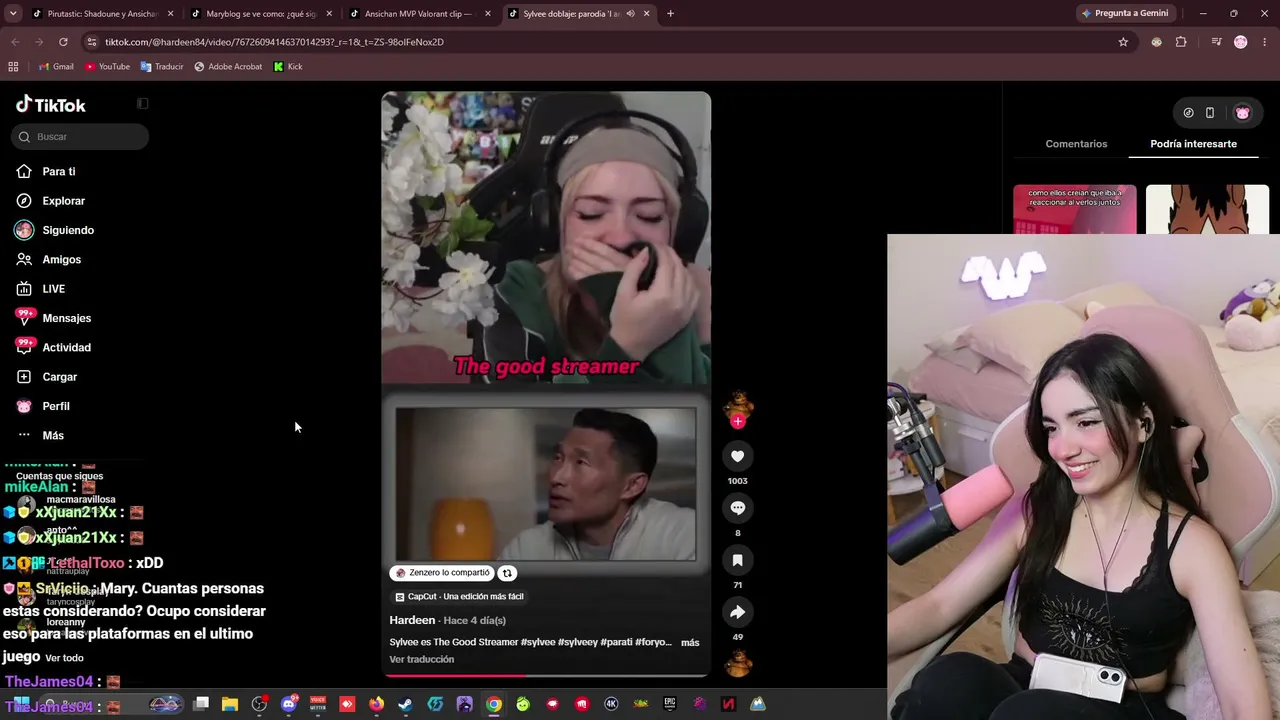This screenshot has height=720, width=1280.
Task: Open the Traducir bookmark
Action: point(162,67)
